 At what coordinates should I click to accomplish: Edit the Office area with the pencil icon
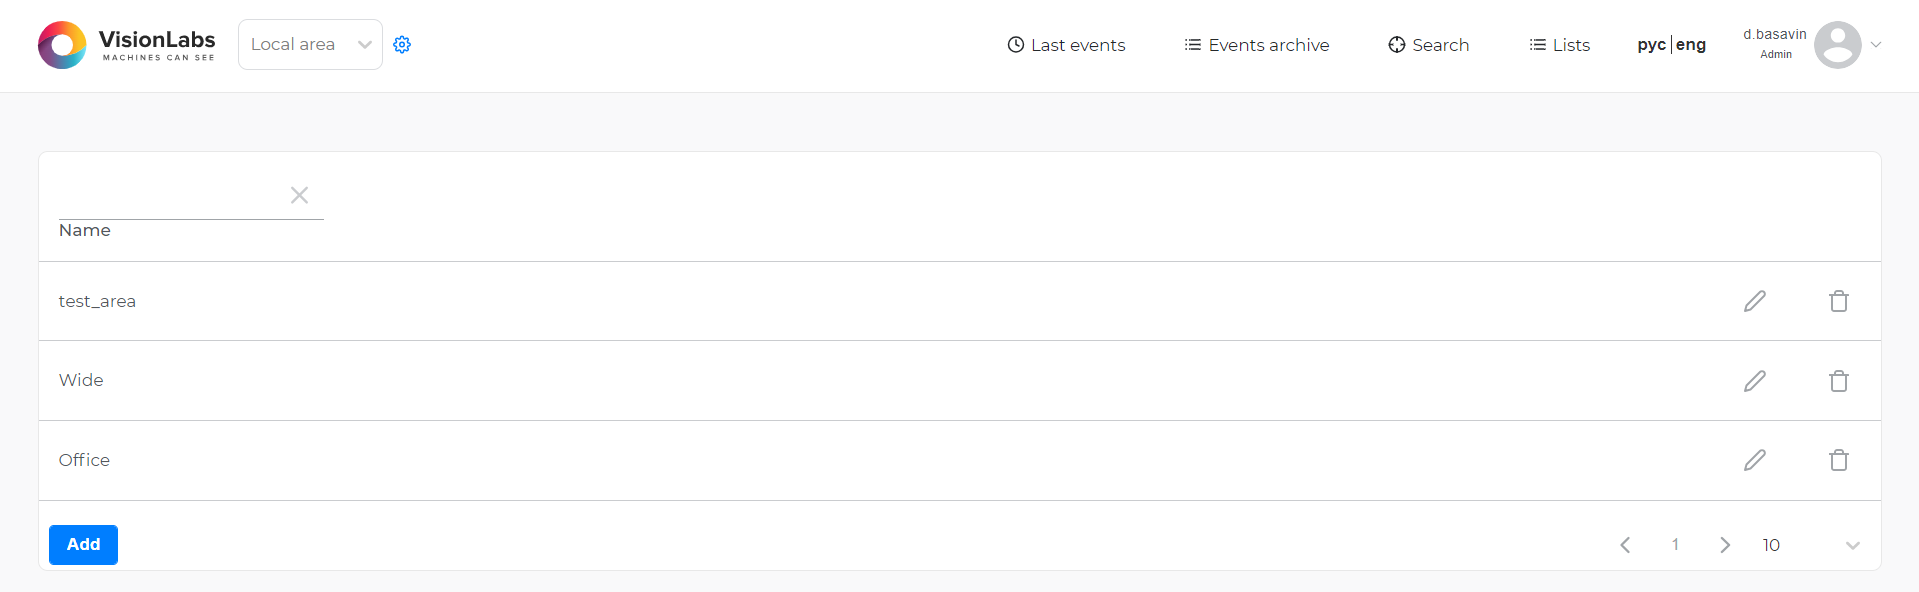point(1755,460)
